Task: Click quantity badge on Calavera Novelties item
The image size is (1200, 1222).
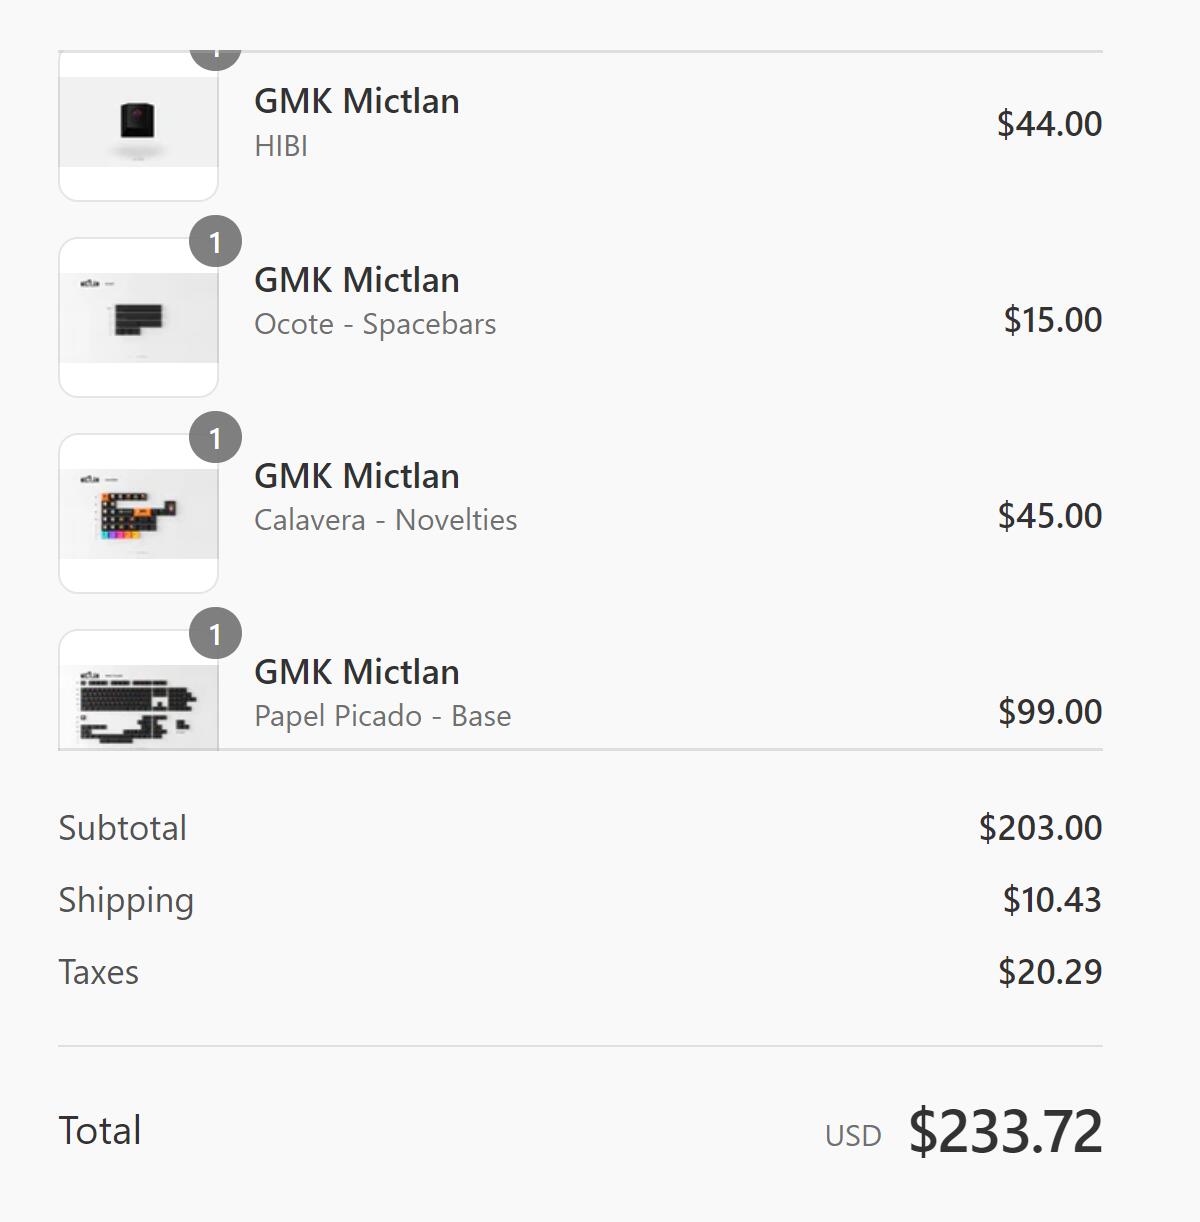Action: pos(215,438)
